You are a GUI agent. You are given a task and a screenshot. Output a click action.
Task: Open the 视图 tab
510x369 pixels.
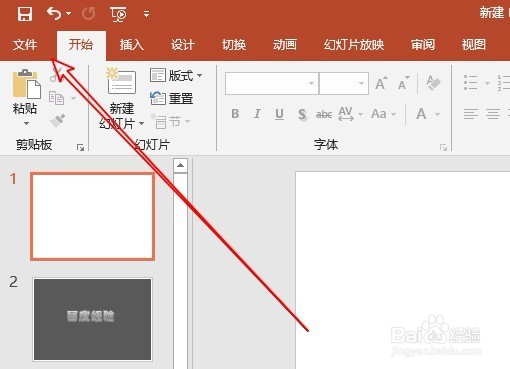(x=474, y=45)
